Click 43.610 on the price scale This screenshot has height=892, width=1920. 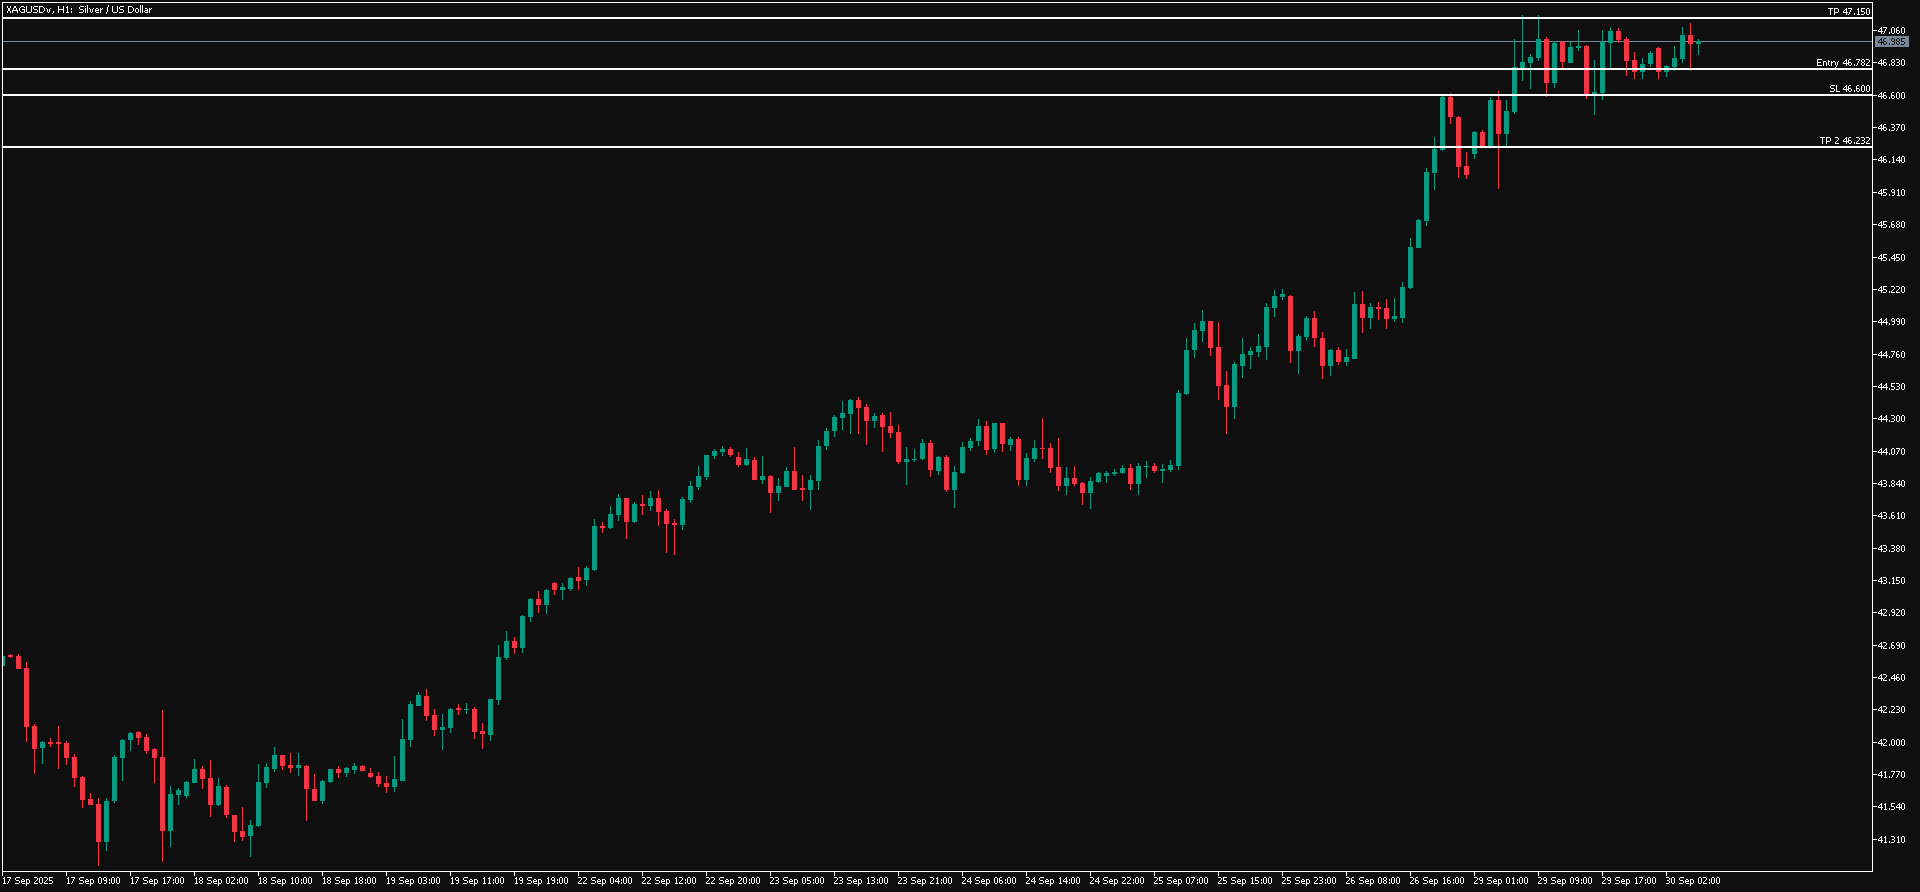click(x=1891, y=516)
